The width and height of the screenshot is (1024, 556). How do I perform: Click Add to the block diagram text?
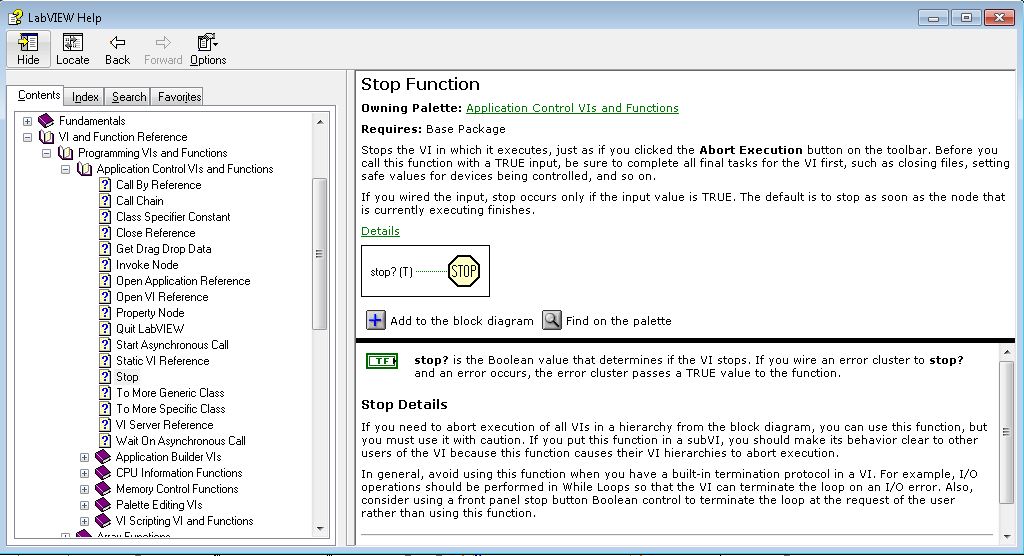coord(462,321)
